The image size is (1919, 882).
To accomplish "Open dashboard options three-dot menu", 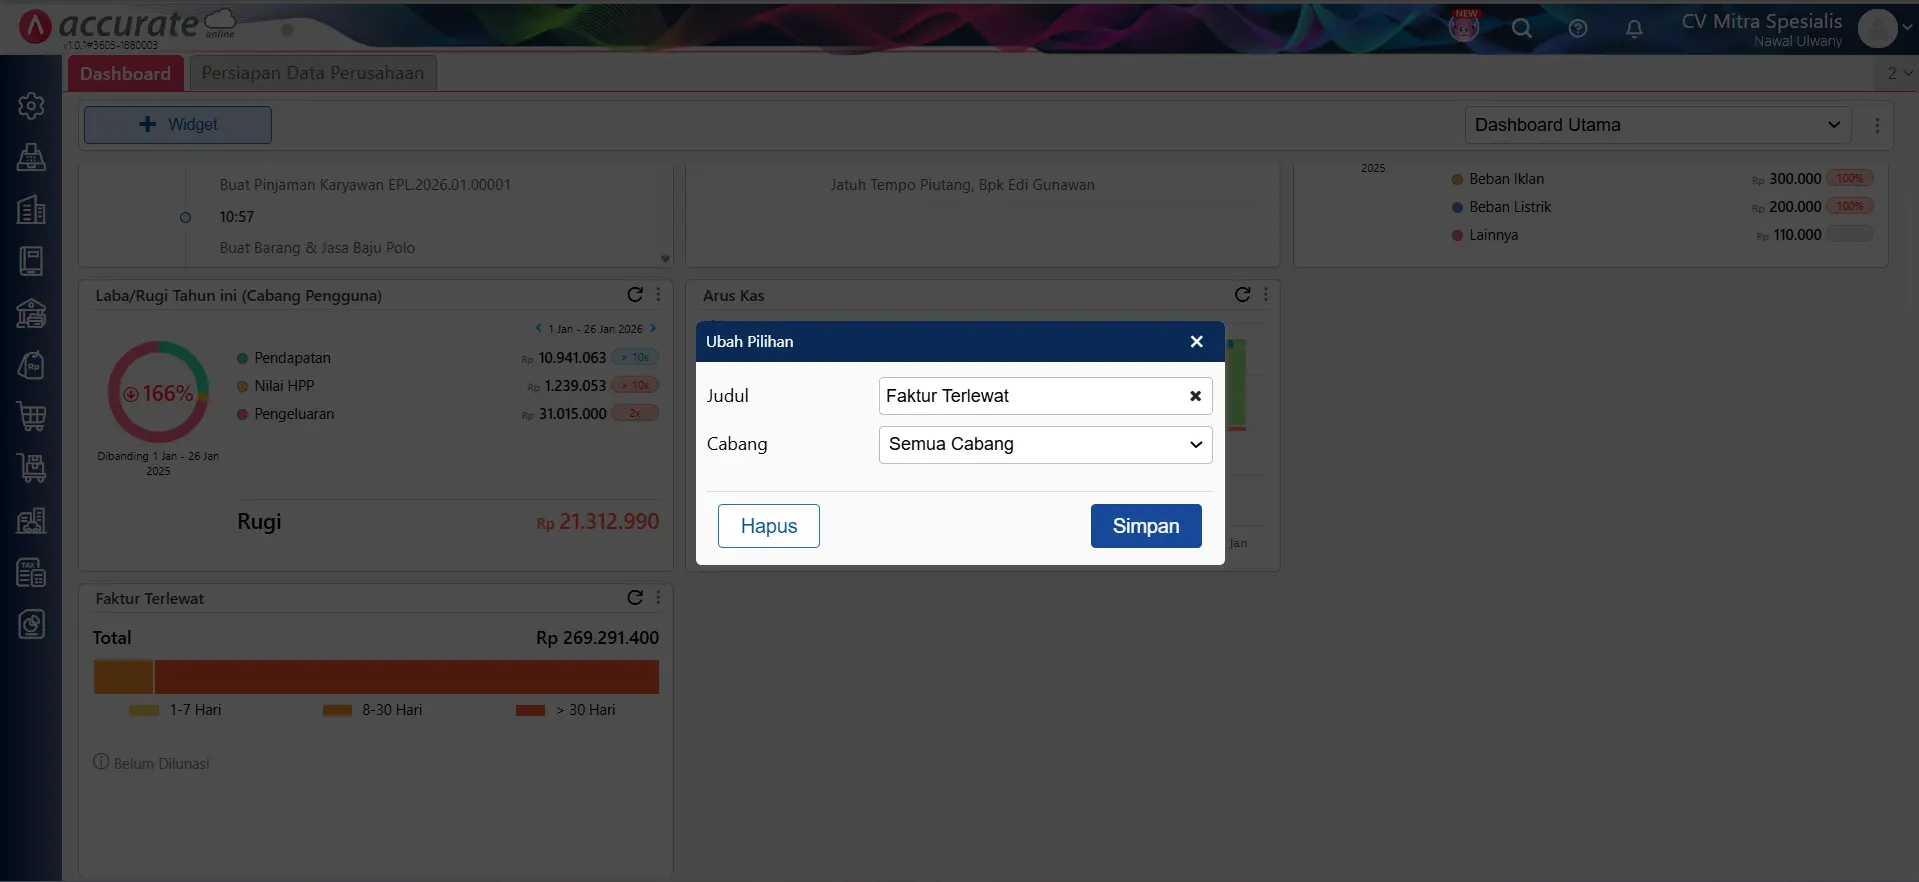I will (x=1877, y=125).
